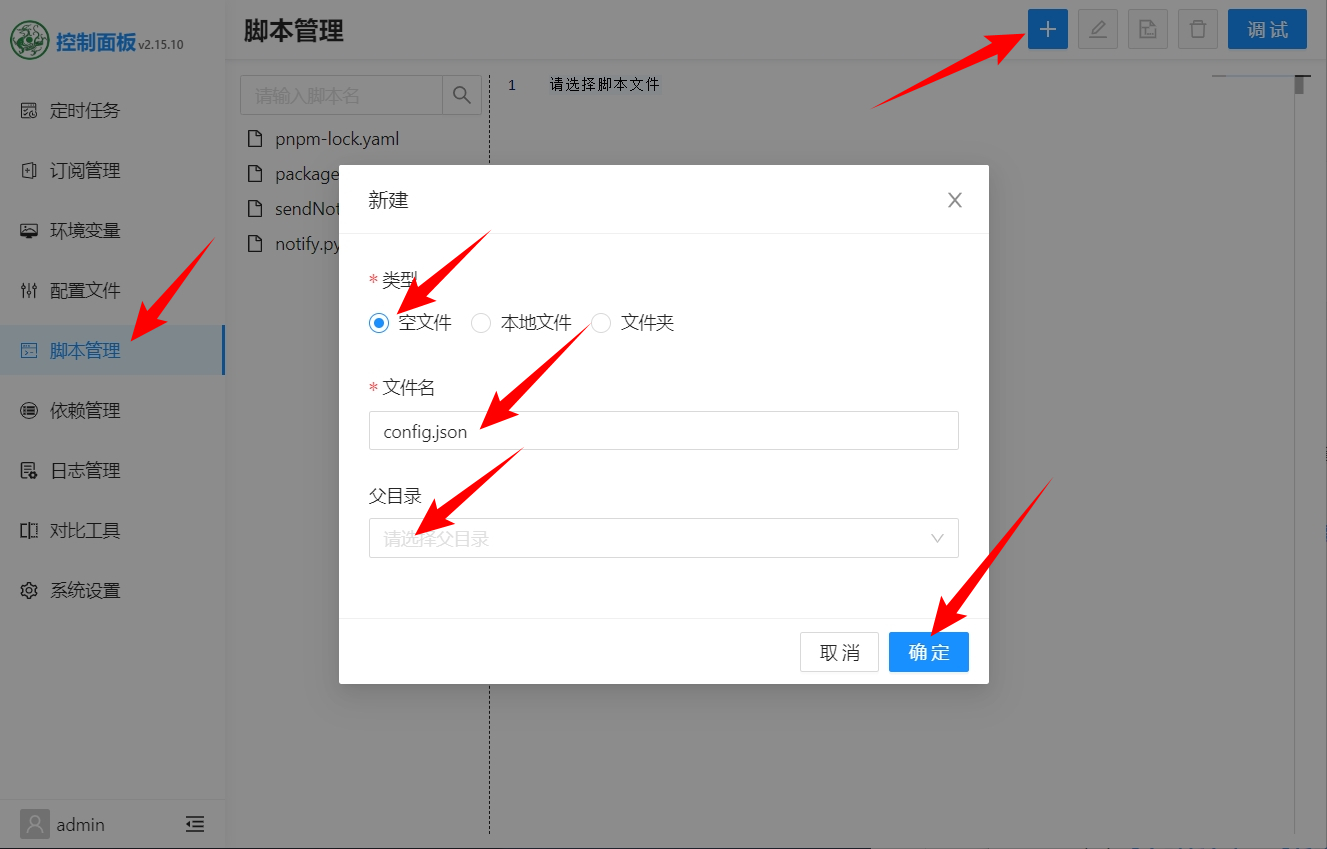Open the 父目录 parent directory dropdown
Screen dimensions: 1327x849
[663, 538]
